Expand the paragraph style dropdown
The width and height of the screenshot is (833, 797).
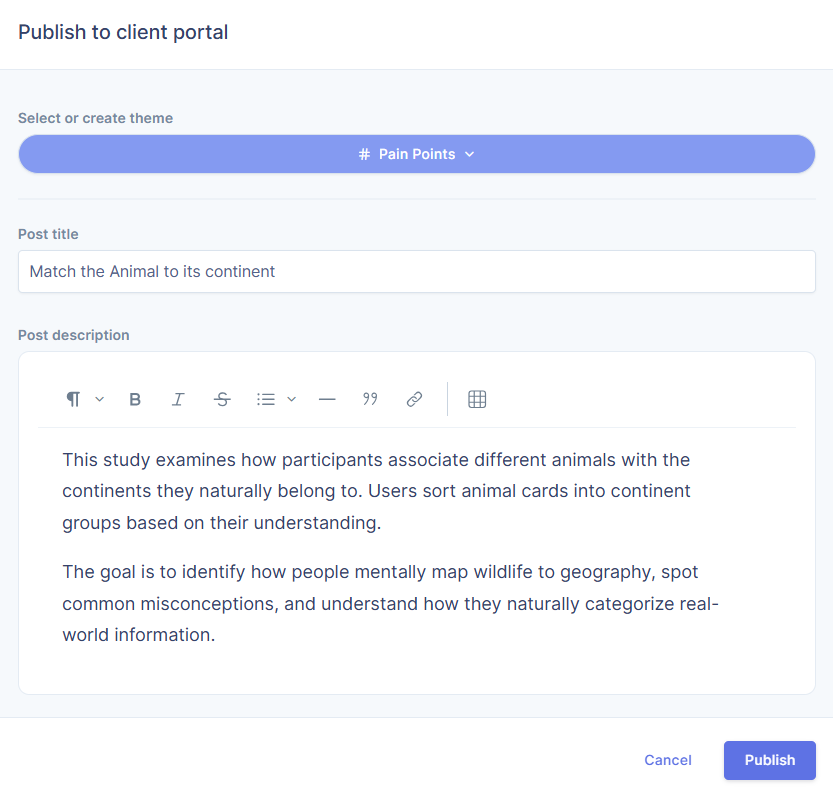[80, 398]
